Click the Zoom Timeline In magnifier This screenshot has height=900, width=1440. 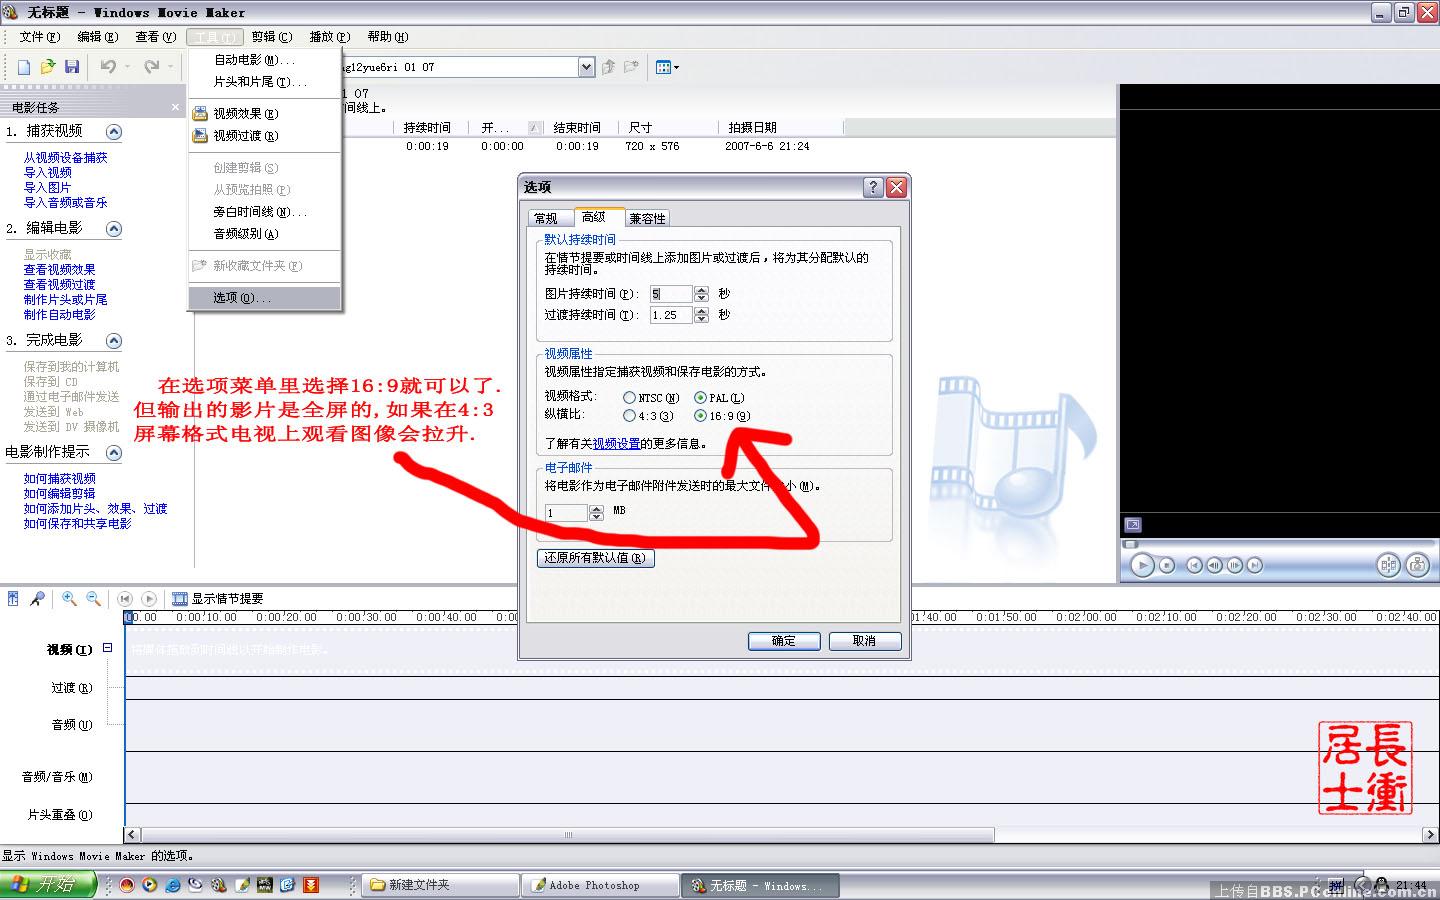point(69,598)
